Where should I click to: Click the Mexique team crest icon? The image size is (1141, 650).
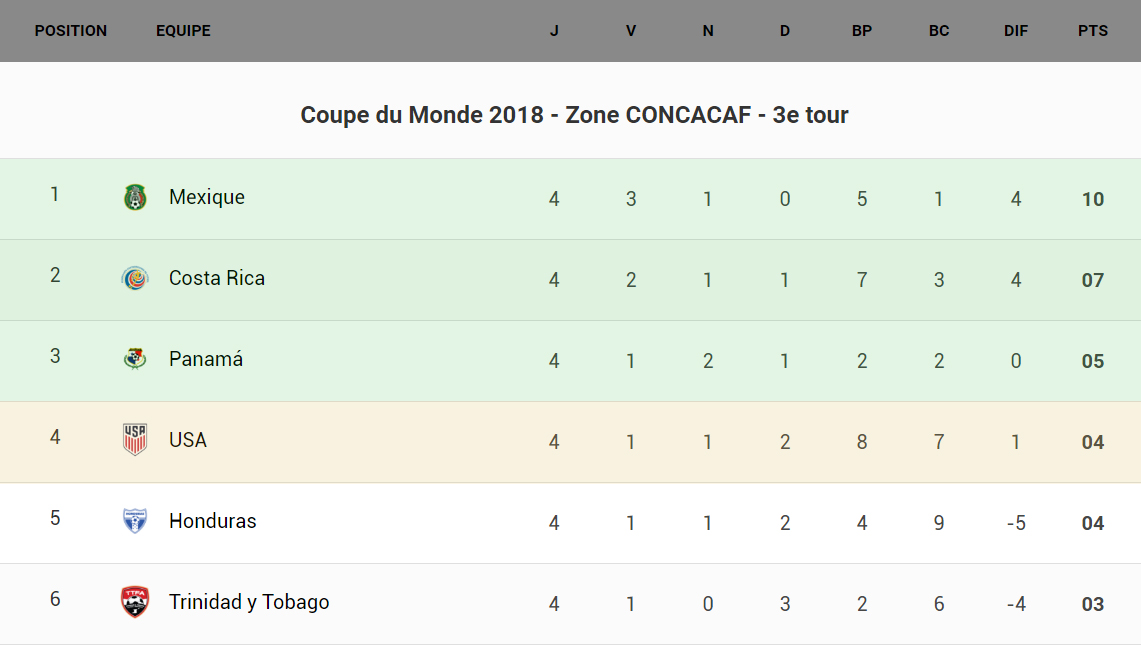[135, 198]
